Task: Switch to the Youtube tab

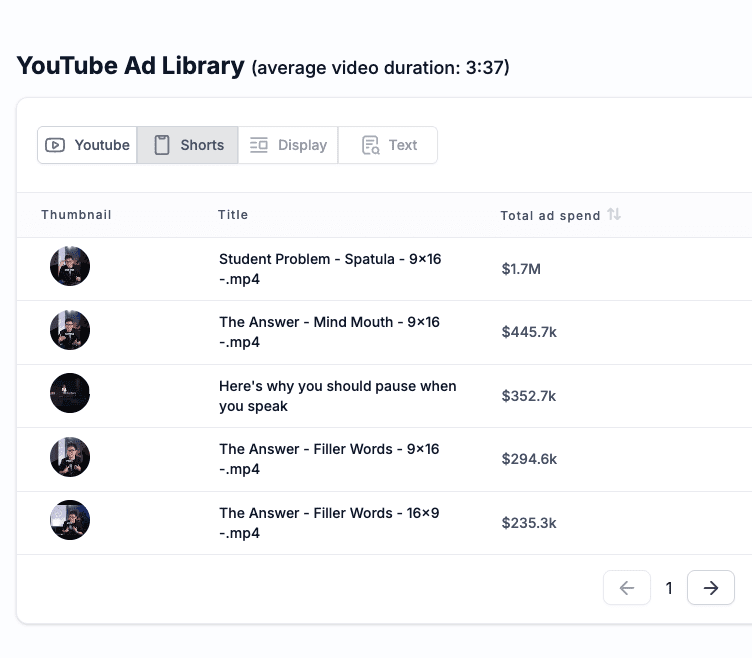Action: point(87,145)
